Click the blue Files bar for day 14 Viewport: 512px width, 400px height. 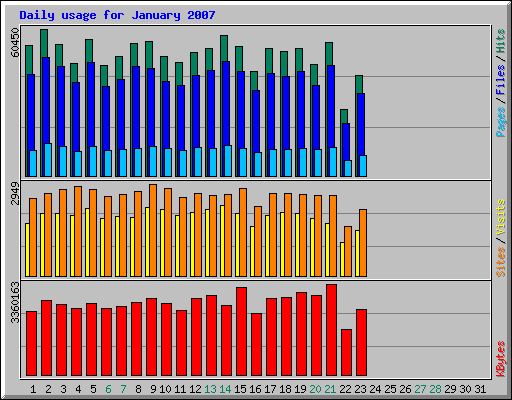click(x=226, y=103)
